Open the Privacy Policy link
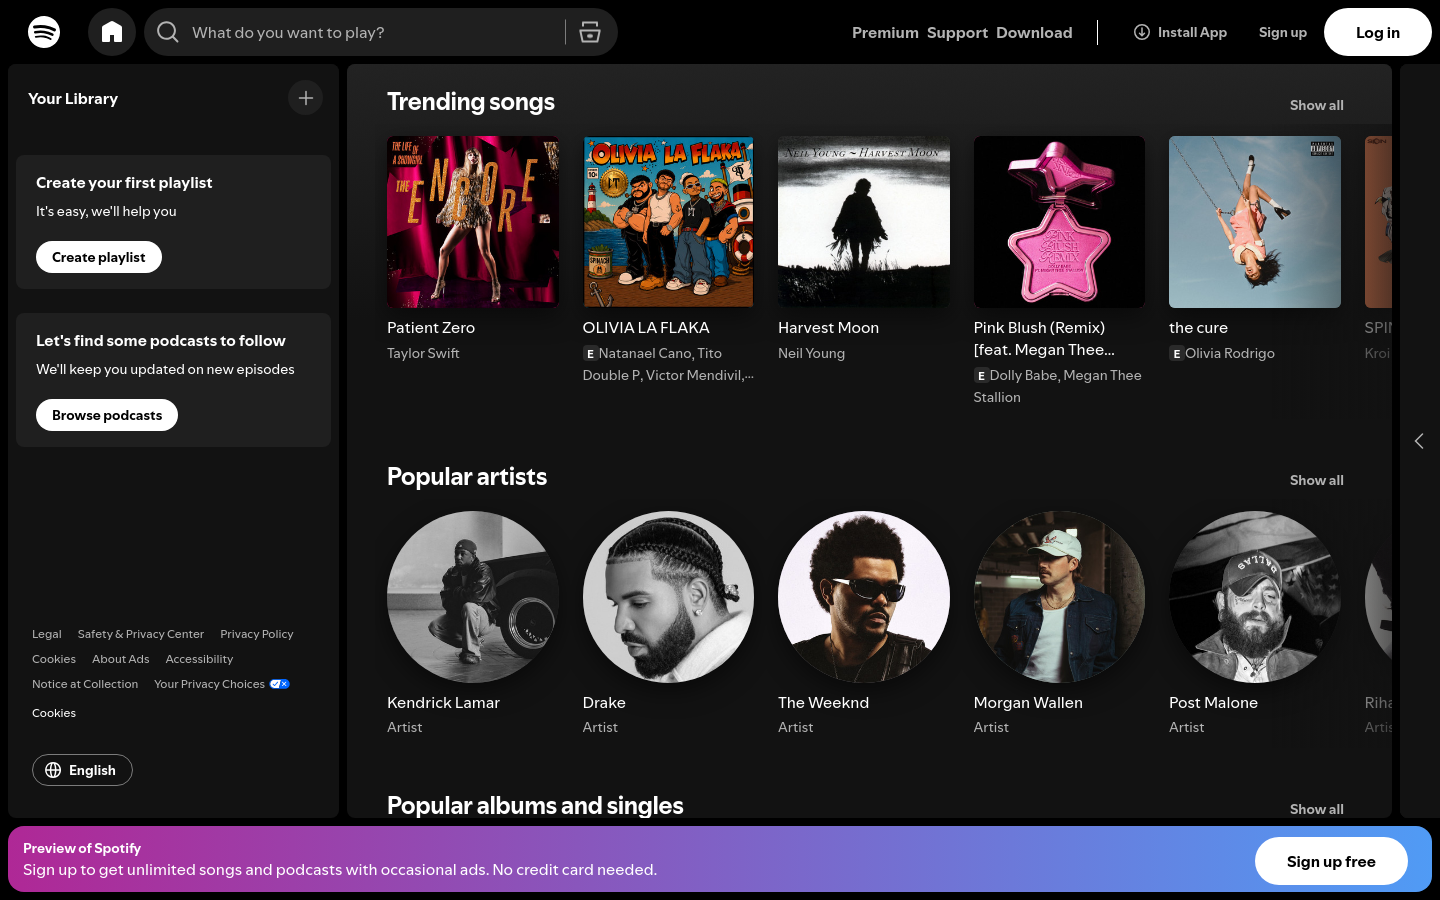Viewport: 1440px width, 900px height. coord(257,634)
